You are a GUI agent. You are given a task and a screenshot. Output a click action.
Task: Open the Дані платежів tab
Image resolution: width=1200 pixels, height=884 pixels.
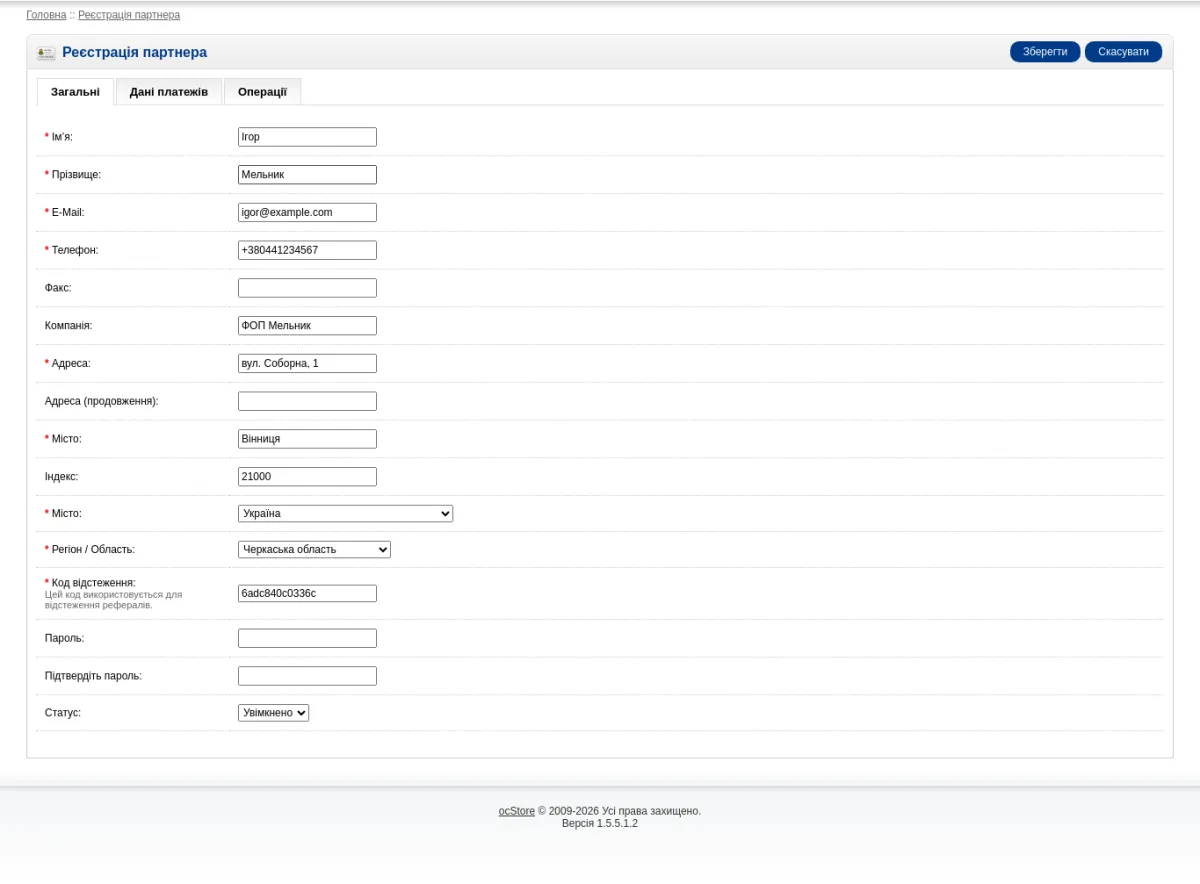(x=169, y=92)
